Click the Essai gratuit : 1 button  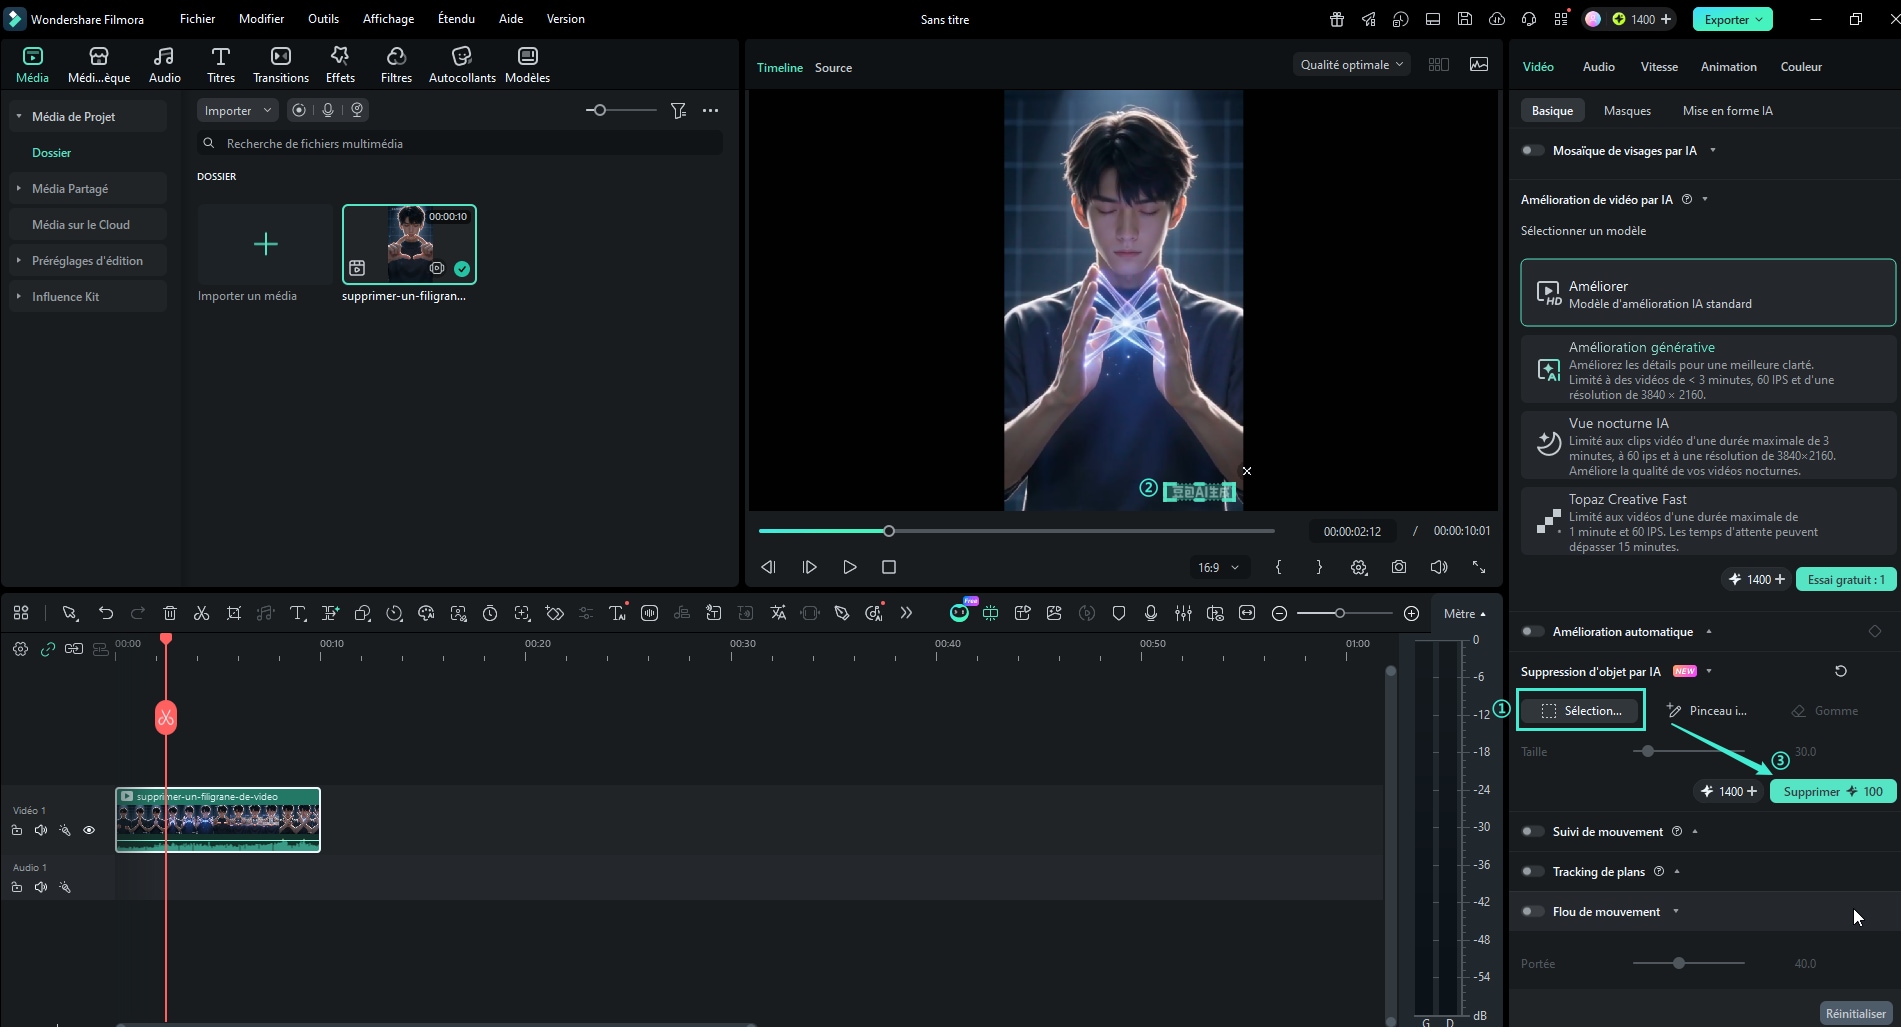1846,579
